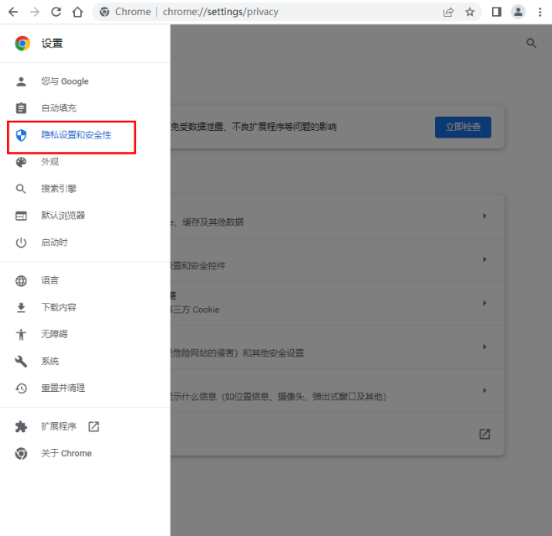The height and width of the screenshot is (536, 552).
Task: Open the home page icon
Action: [x=77, y=12]
